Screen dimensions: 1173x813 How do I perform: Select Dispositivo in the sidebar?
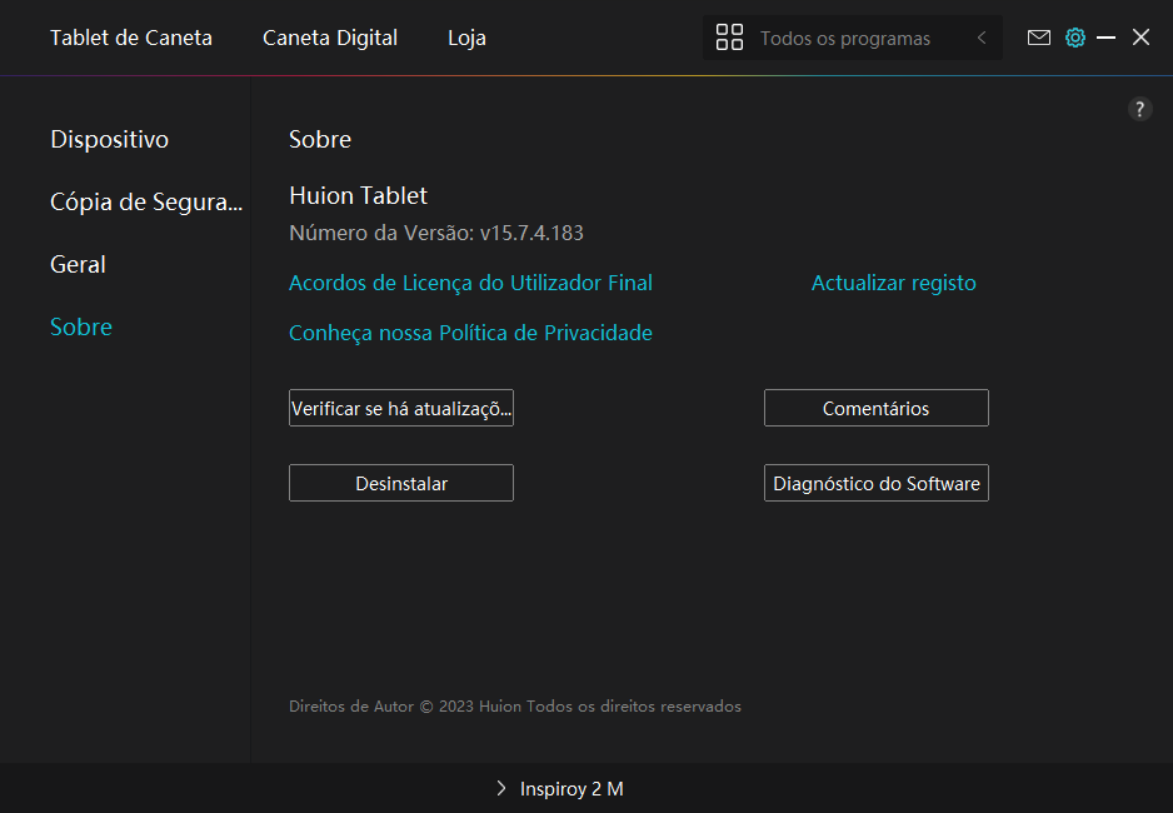tap(109, 139)
